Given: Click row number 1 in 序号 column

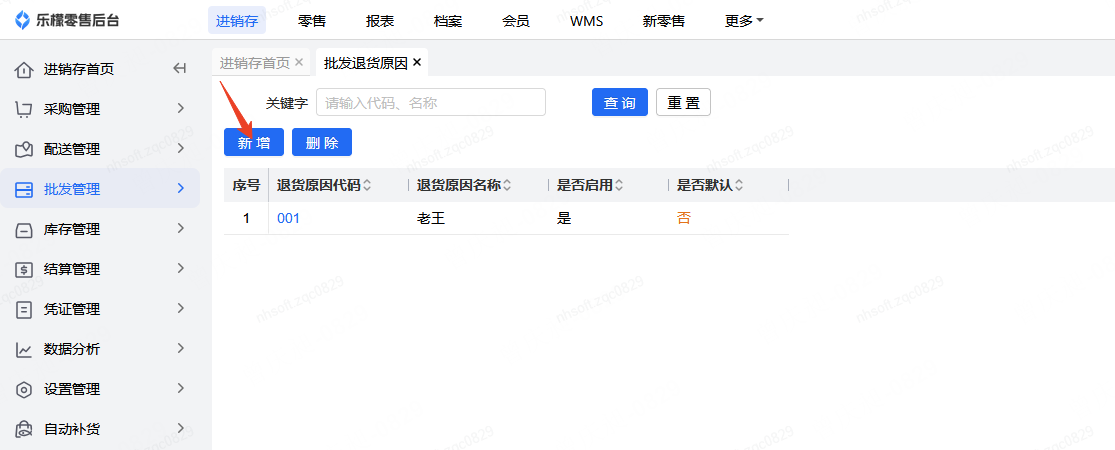Looking at the screenshot, I should (246, 218).
